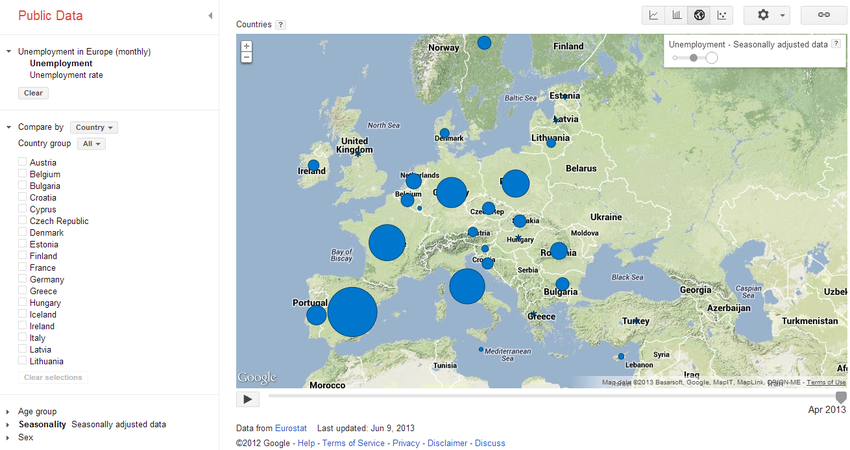Check the Austria checkbox
This screenshot has height=450, width=850.
coord(22,163)
